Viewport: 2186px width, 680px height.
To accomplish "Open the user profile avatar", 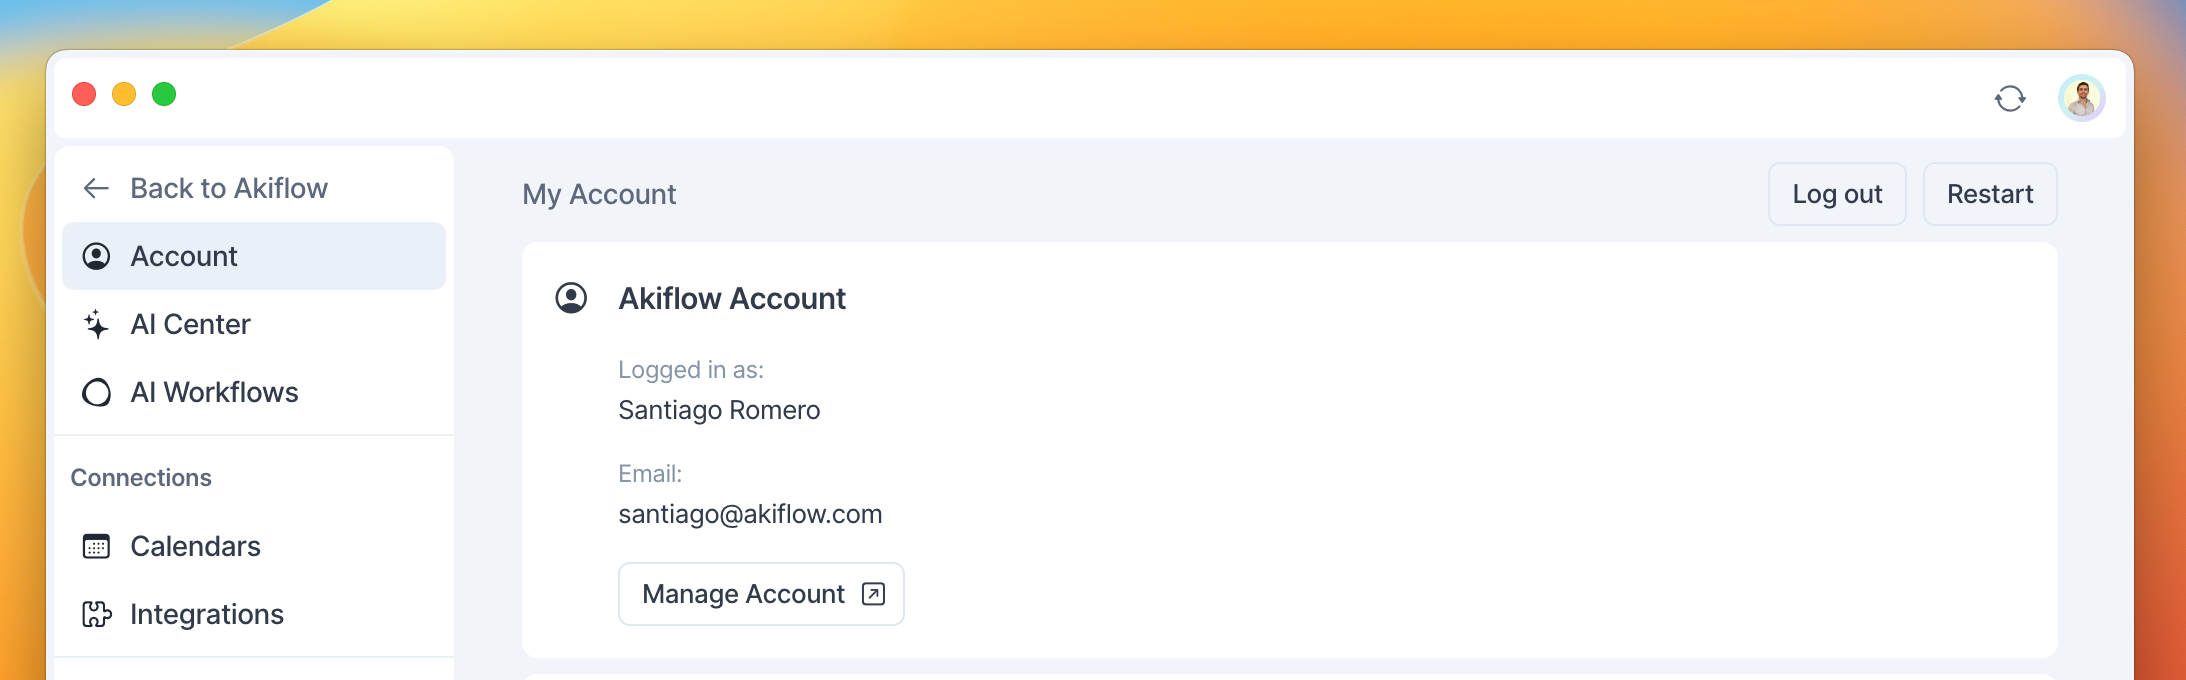I will coord(2082,98).
